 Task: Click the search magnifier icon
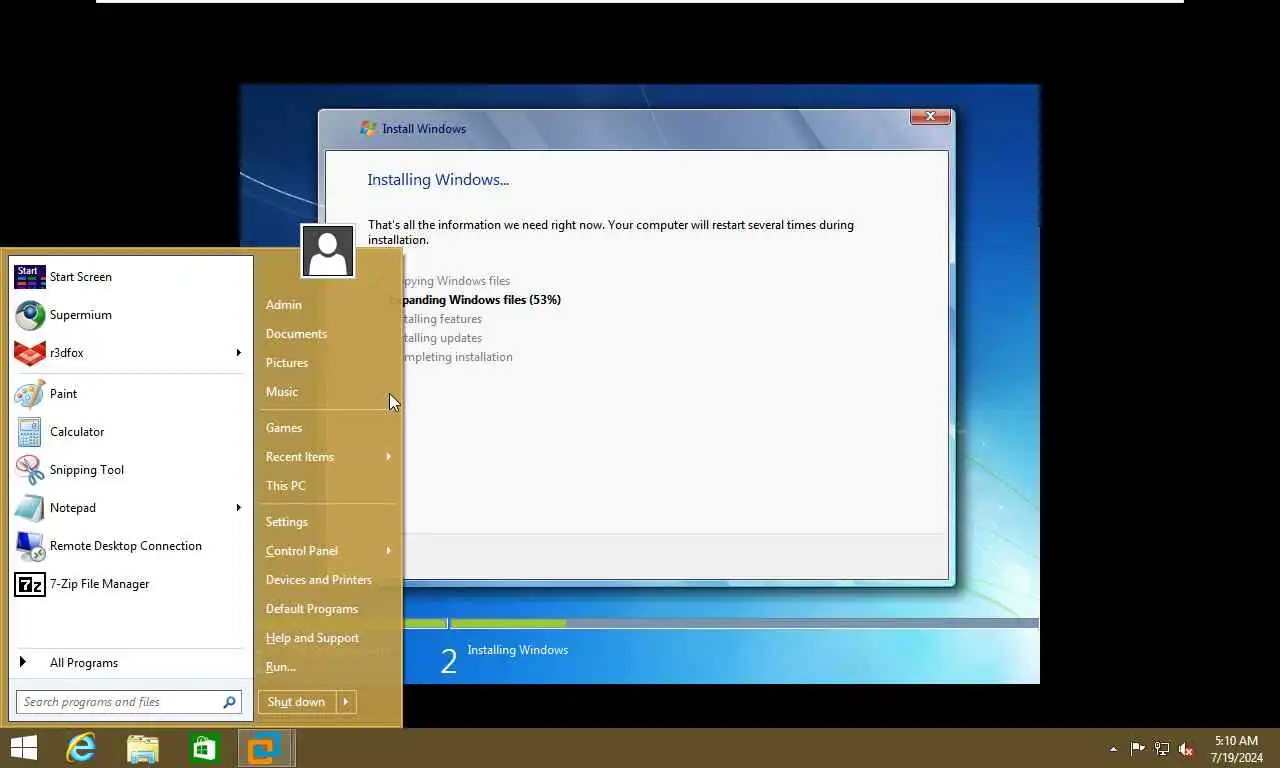tap(229, 702)
